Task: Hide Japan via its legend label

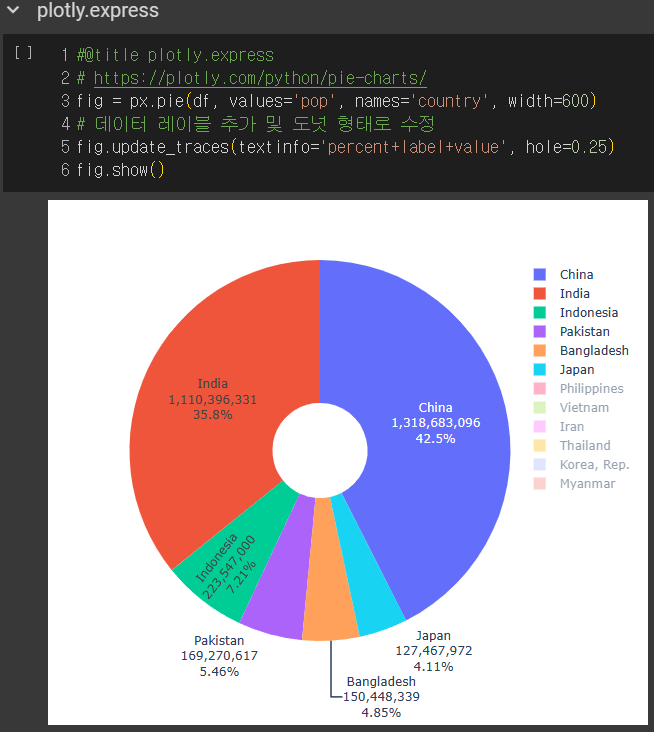Action: 577,370
